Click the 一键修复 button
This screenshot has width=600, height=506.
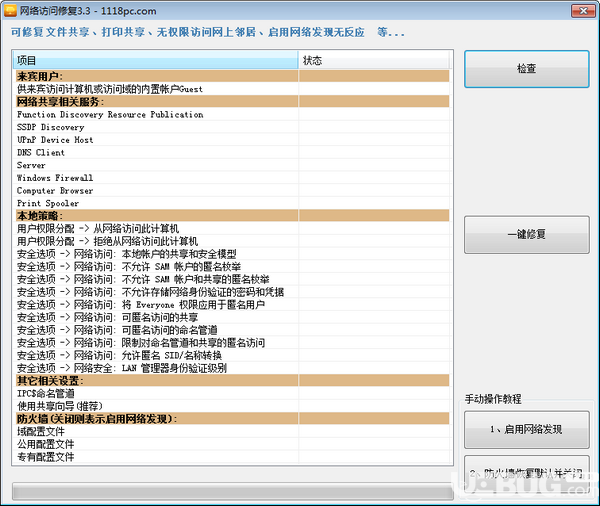[x=527, y=234]
